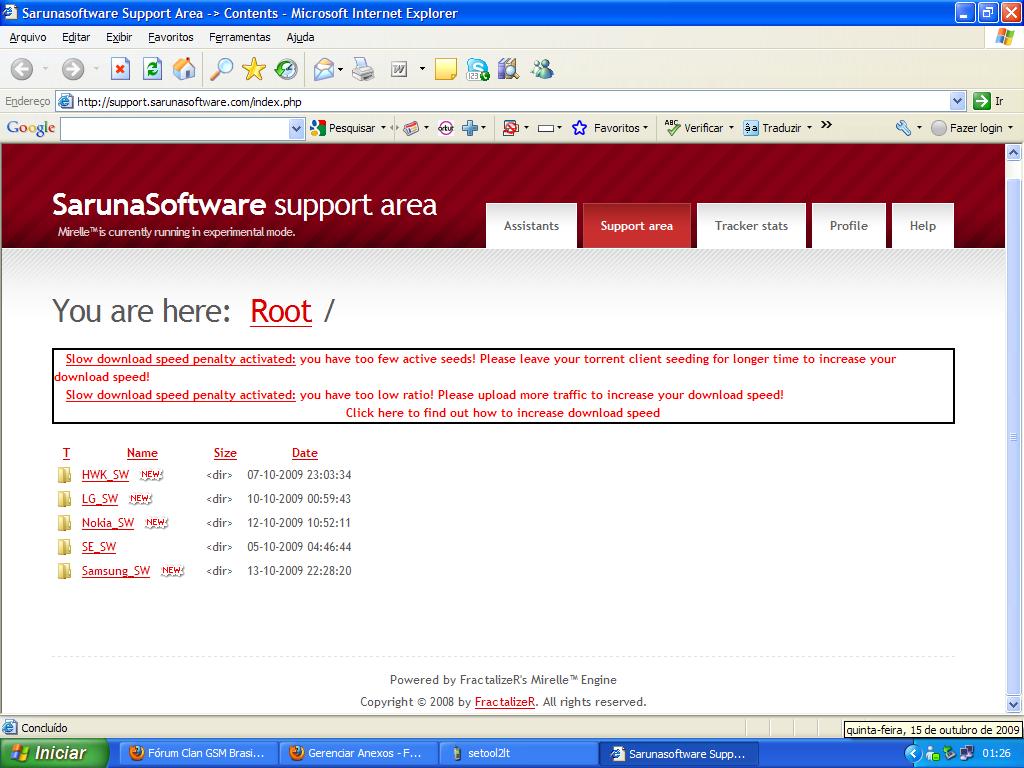Click the page scrollbar up arrow
The height and width of the screenshot is (768, 1024).
(x=1014, y=153)
